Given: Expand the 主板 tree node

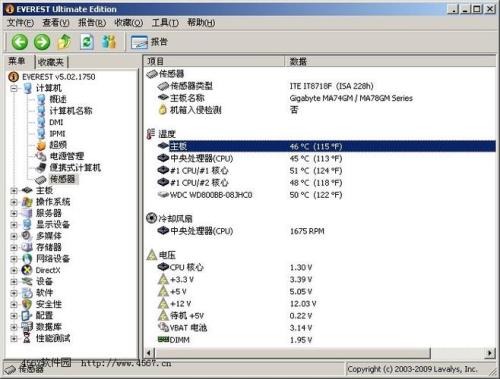Looking at the screenshot, I should (x=14, y=191).
